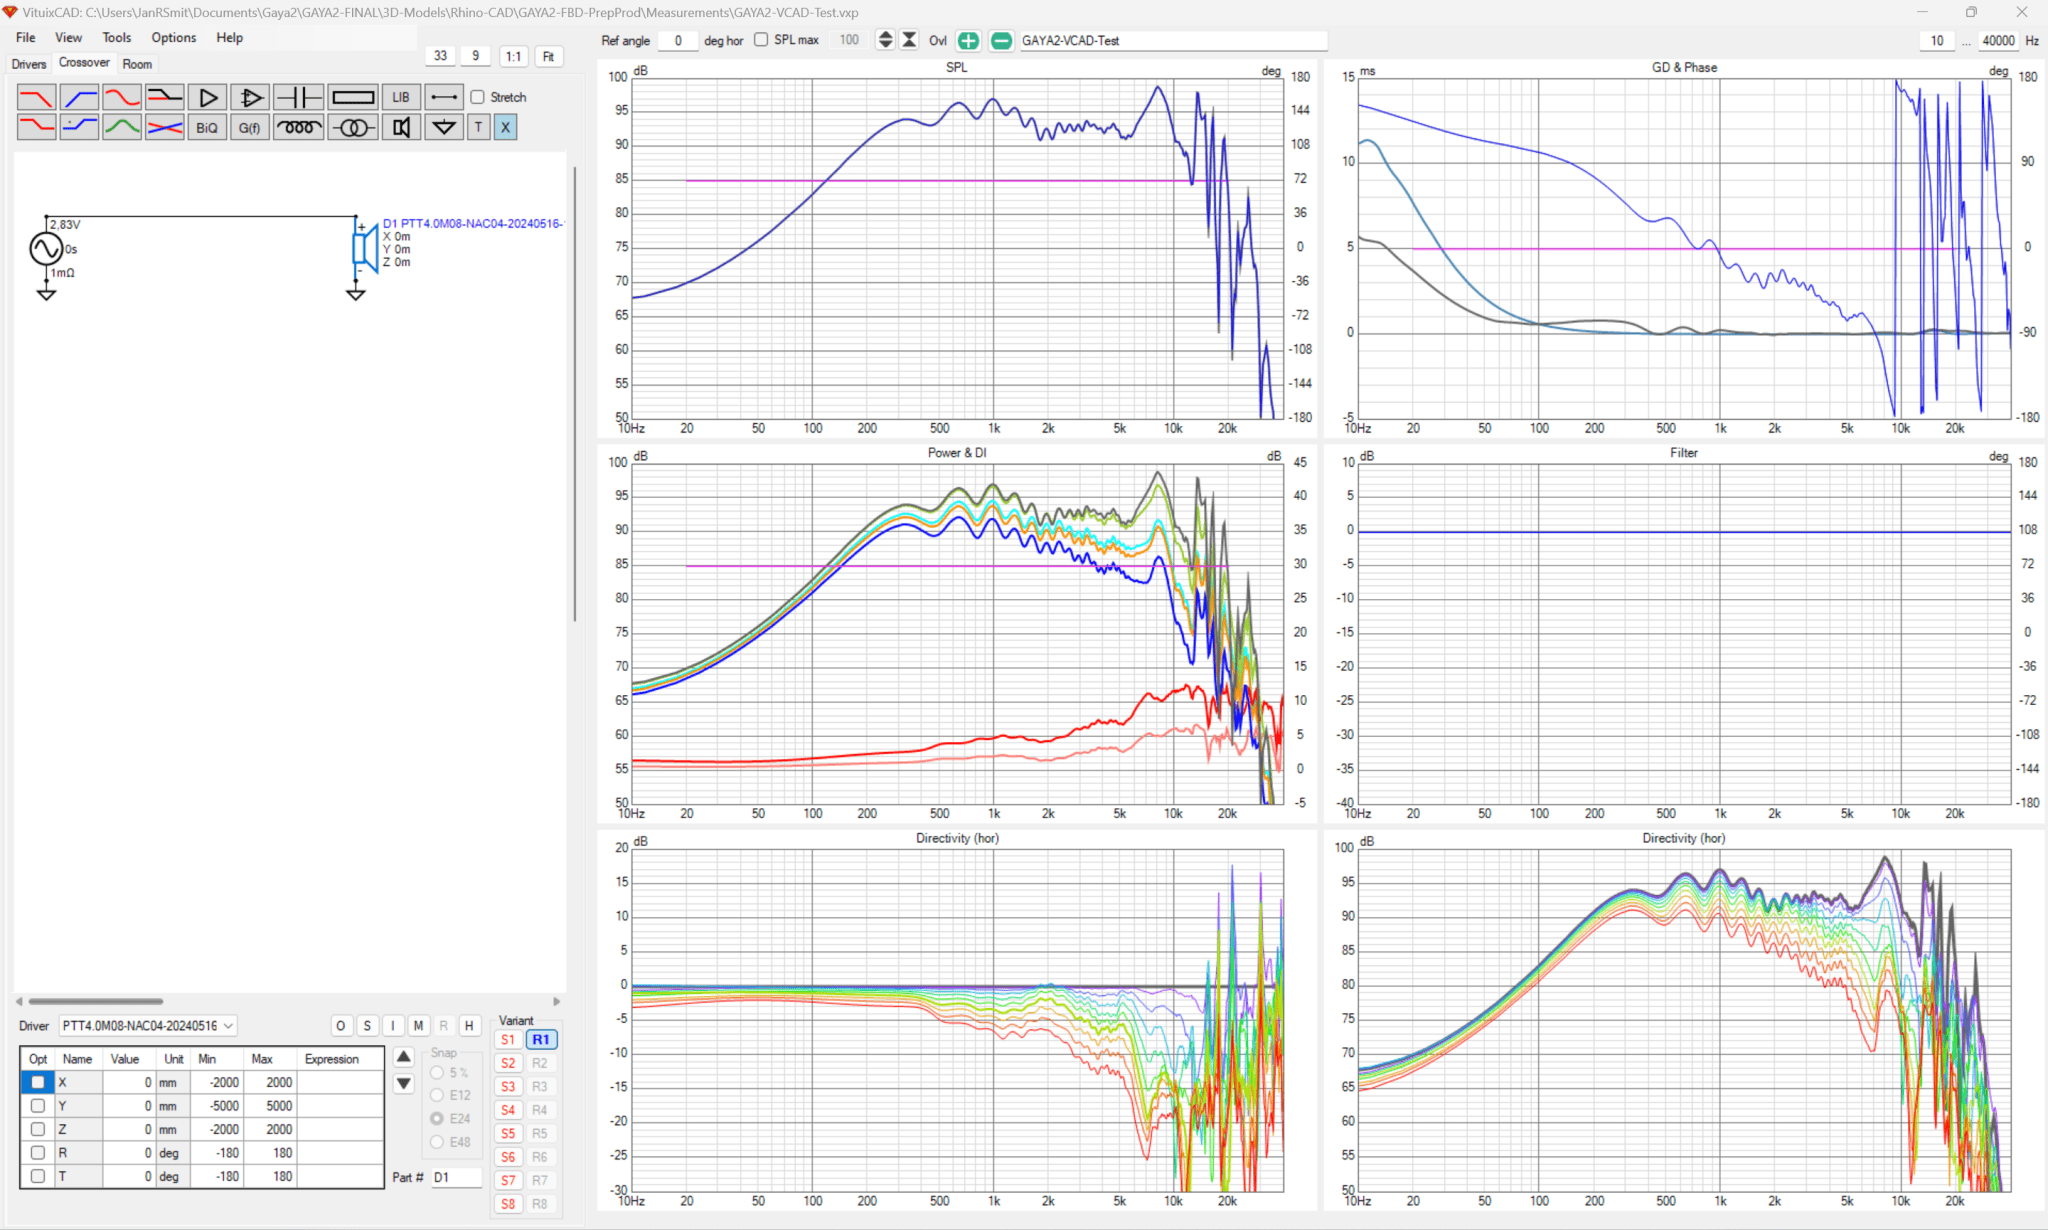
Task: Click the SPL max up-down stepper
Action: tap(885, 40)
